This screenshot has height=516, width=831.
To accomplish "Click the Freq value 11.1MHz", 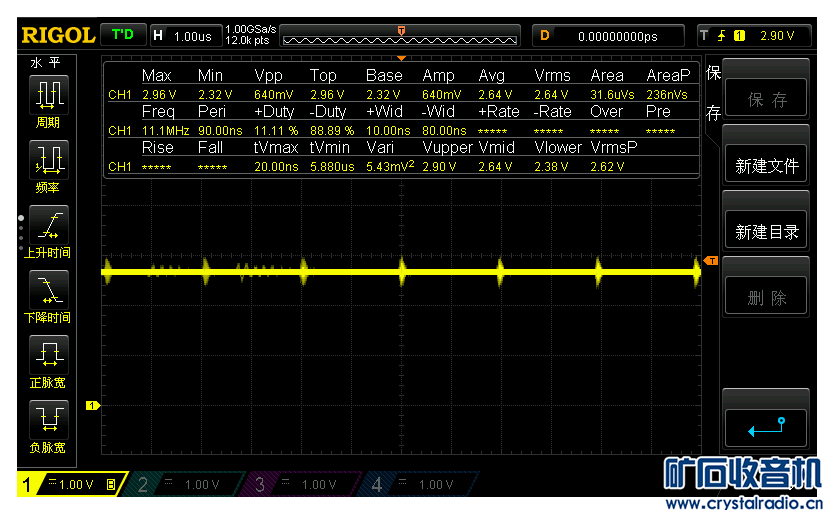I will pos(165,130).
